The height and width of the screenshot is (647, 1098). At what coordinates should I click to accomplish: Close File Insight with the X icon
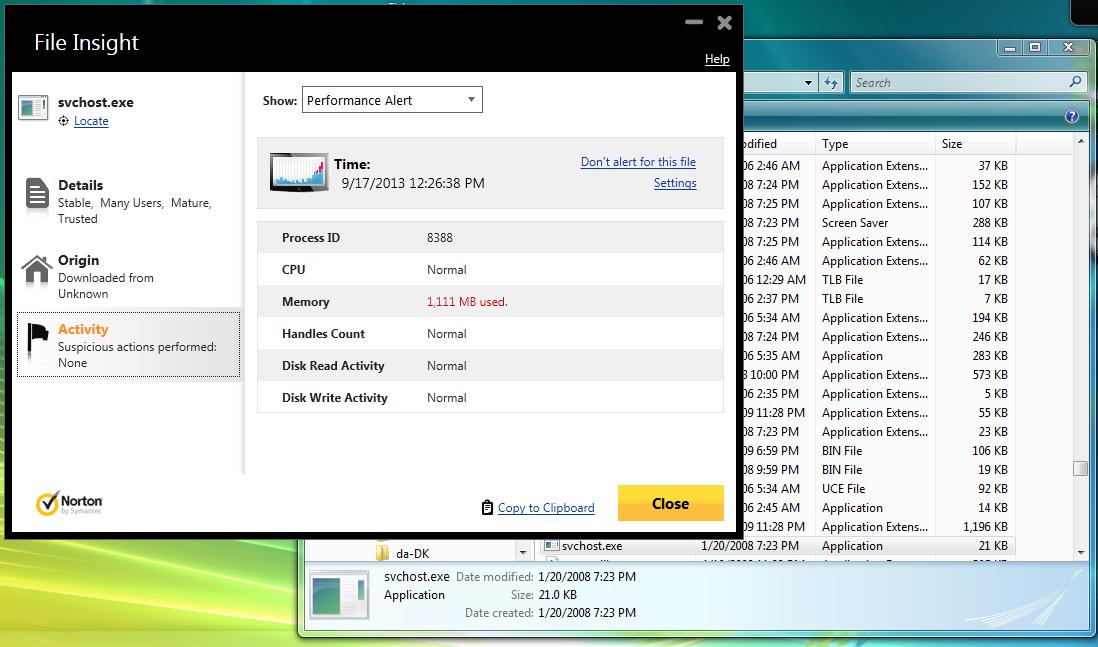pyautogui.click(x=725, y=22)
